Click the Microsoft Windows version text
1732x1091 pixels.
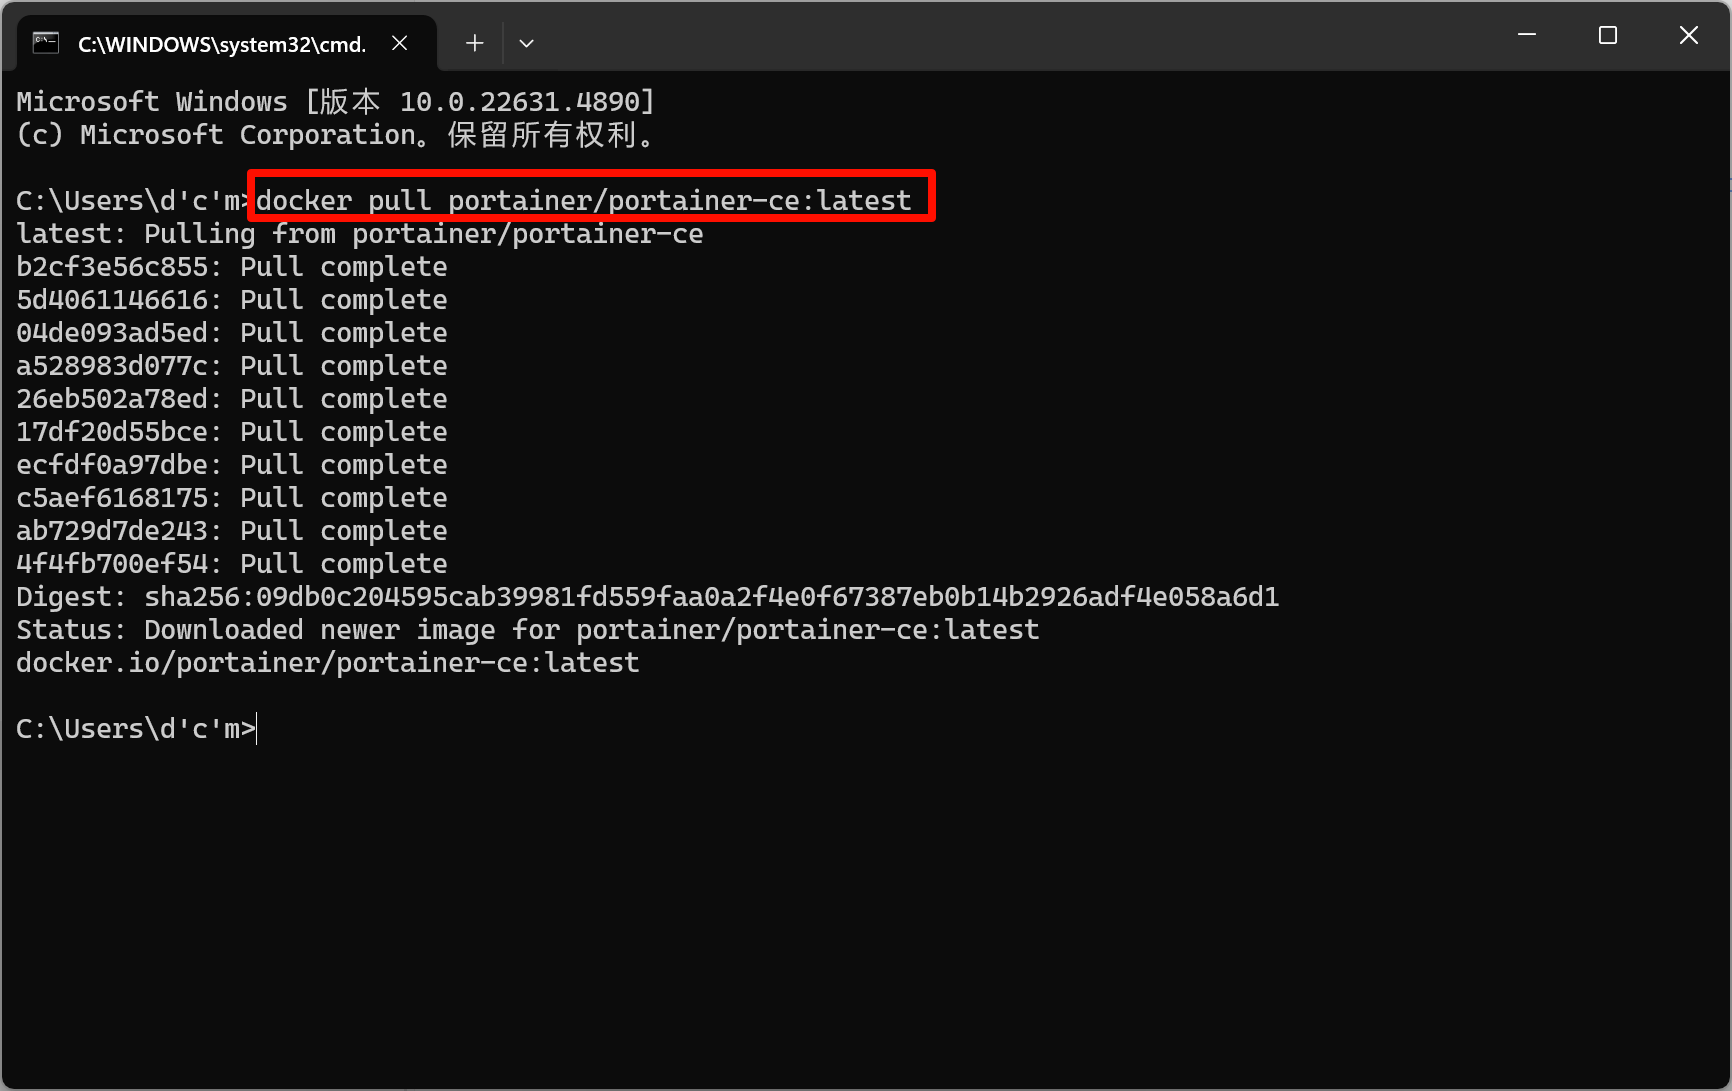(x=335, y=100)
